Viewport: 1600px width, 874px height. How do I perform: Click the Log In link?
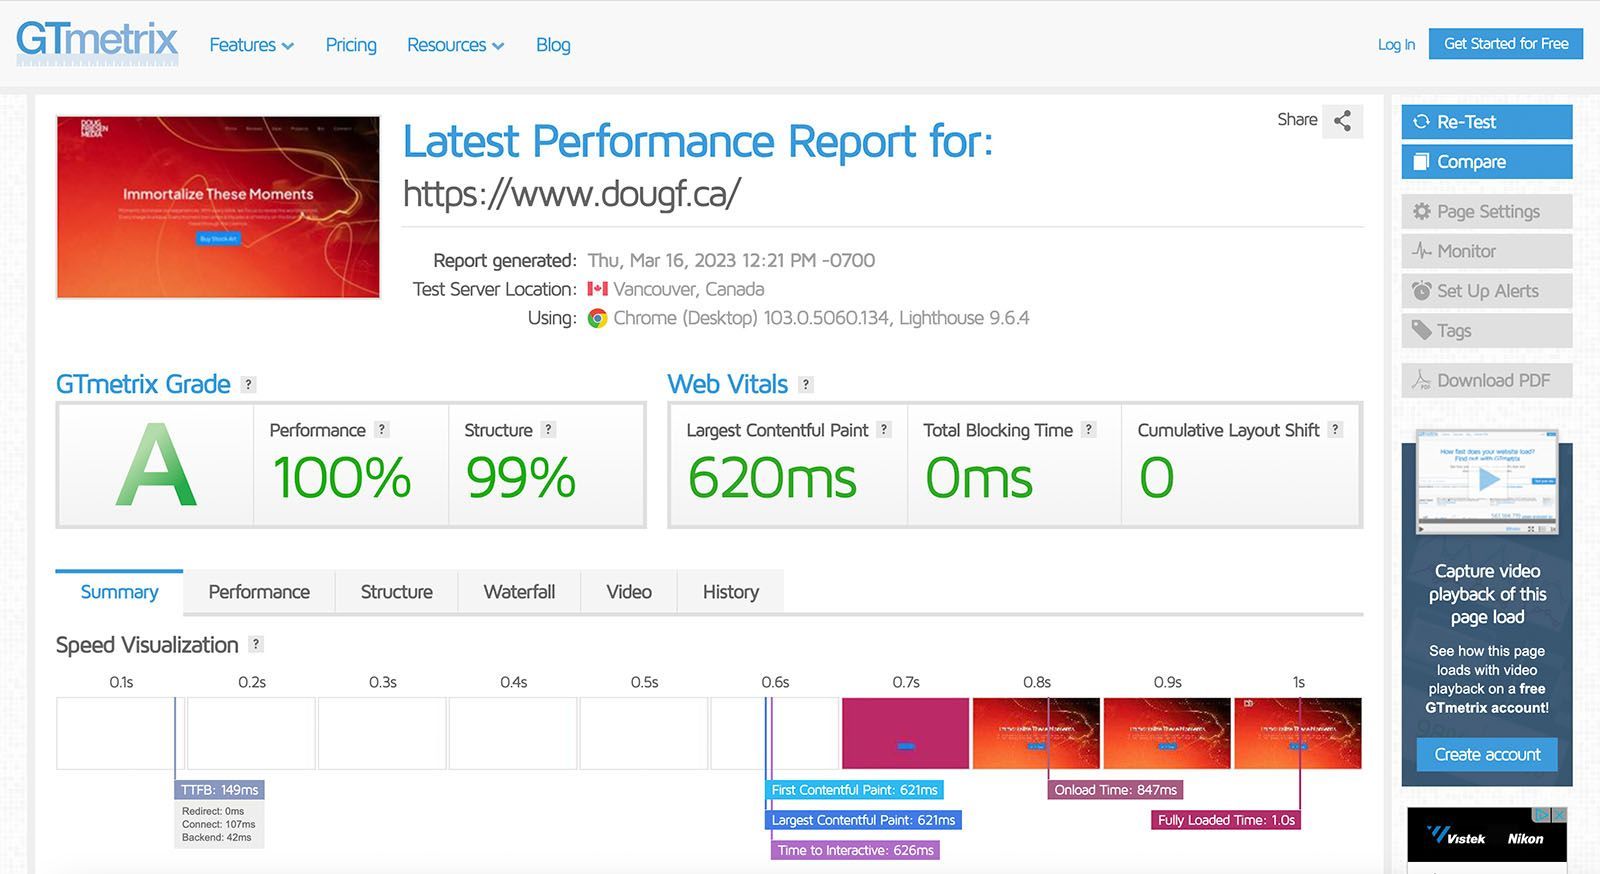[x=1396, y=44]
